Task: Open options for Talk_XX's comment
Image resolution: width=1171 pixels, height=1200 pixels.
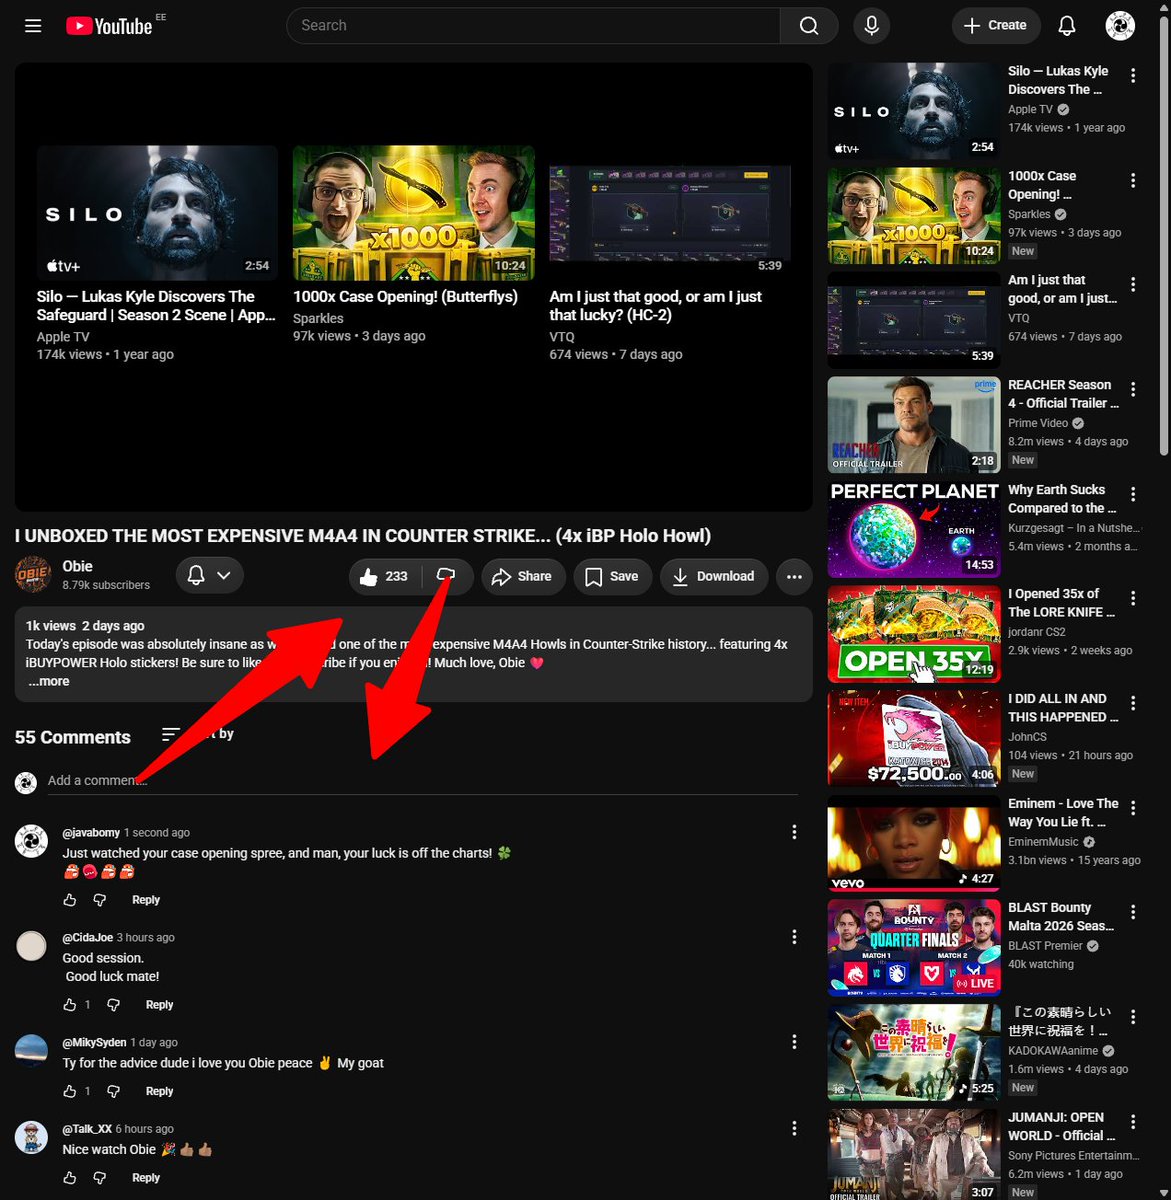Action: click(x=794, y=1128)
